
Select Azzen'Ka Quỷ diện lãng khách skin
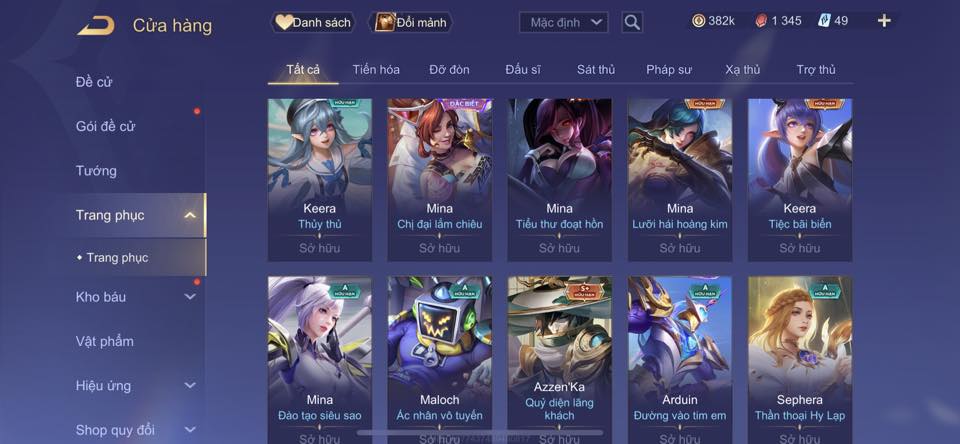point(560,360)
